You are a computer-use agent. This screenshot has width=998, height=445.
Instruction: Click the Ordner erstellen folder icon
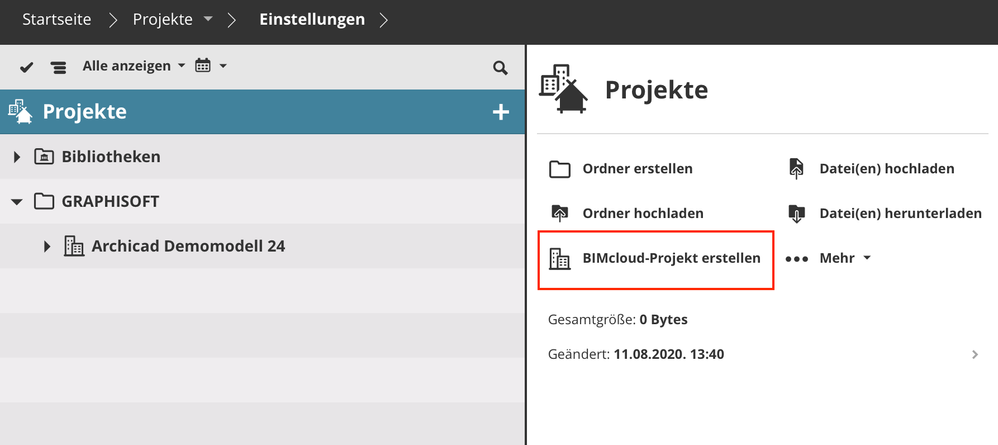tap(559, 169)
